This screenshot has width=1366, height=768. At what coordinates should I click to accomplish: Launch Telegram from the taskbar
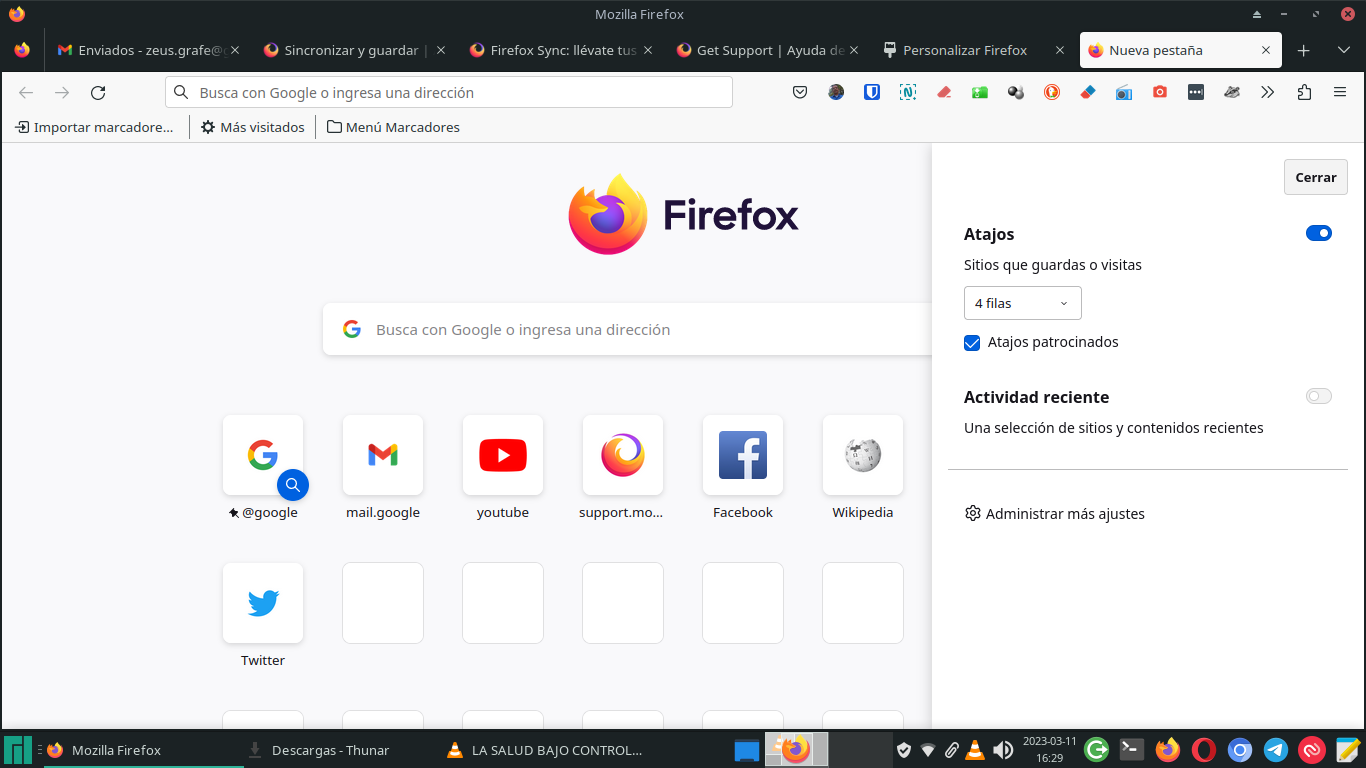[1275, 749]
